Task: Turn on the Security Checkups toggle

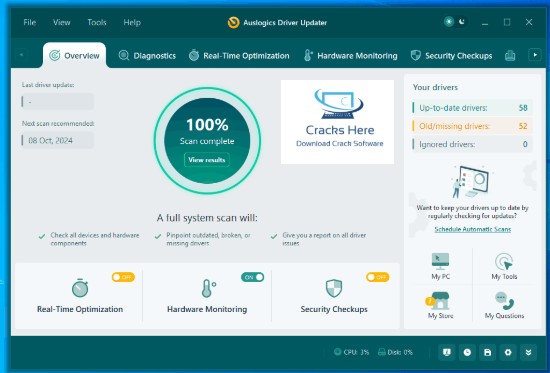Action: click(x=377, y=277)
